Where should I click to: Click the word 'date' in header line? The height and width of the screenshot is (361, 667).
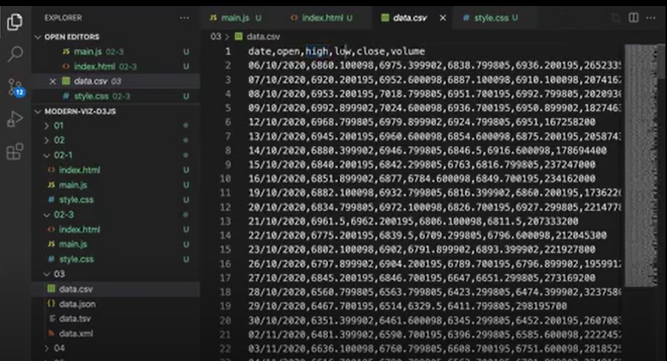259,51
